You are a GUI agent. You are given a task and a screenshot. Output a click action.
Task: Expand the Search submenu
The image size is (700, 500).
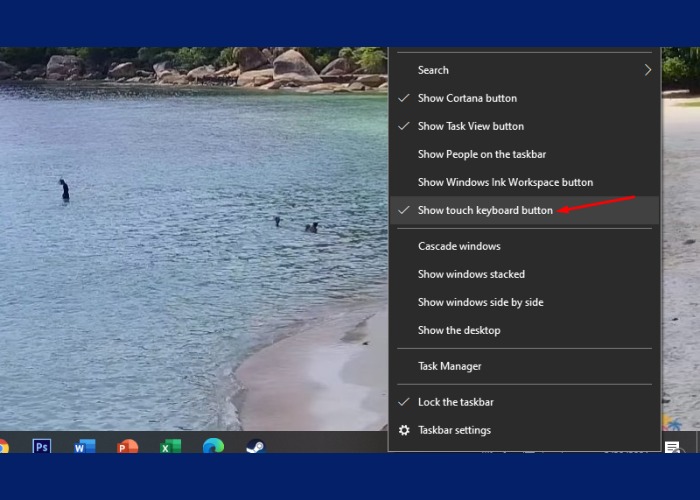click(x=433, y=70)
